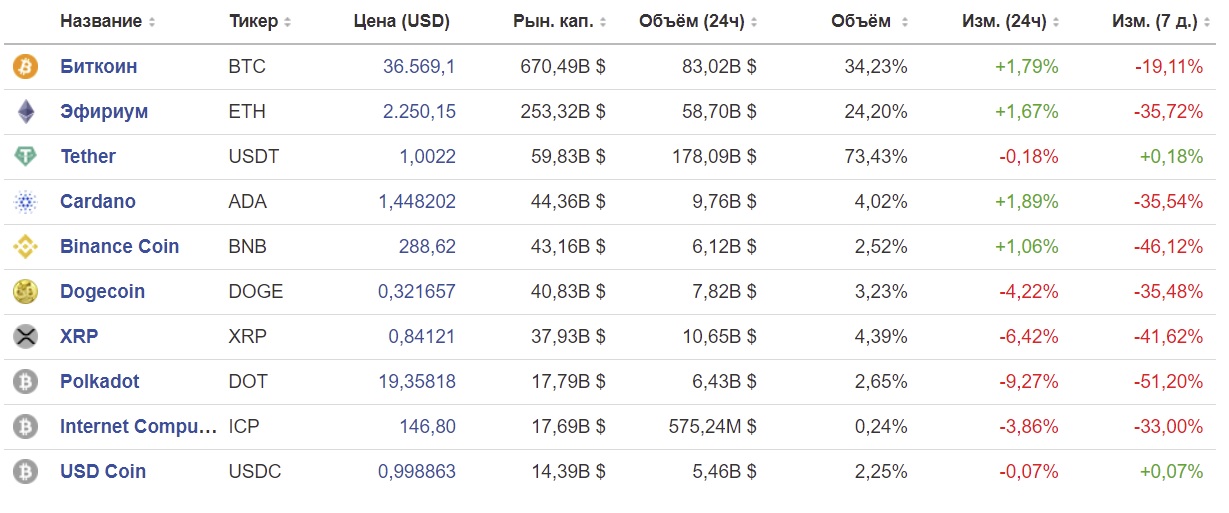Sort by Объём percentage column
Screen dimensions: 1229x513
pyautogui.click(x=870, y=21)
